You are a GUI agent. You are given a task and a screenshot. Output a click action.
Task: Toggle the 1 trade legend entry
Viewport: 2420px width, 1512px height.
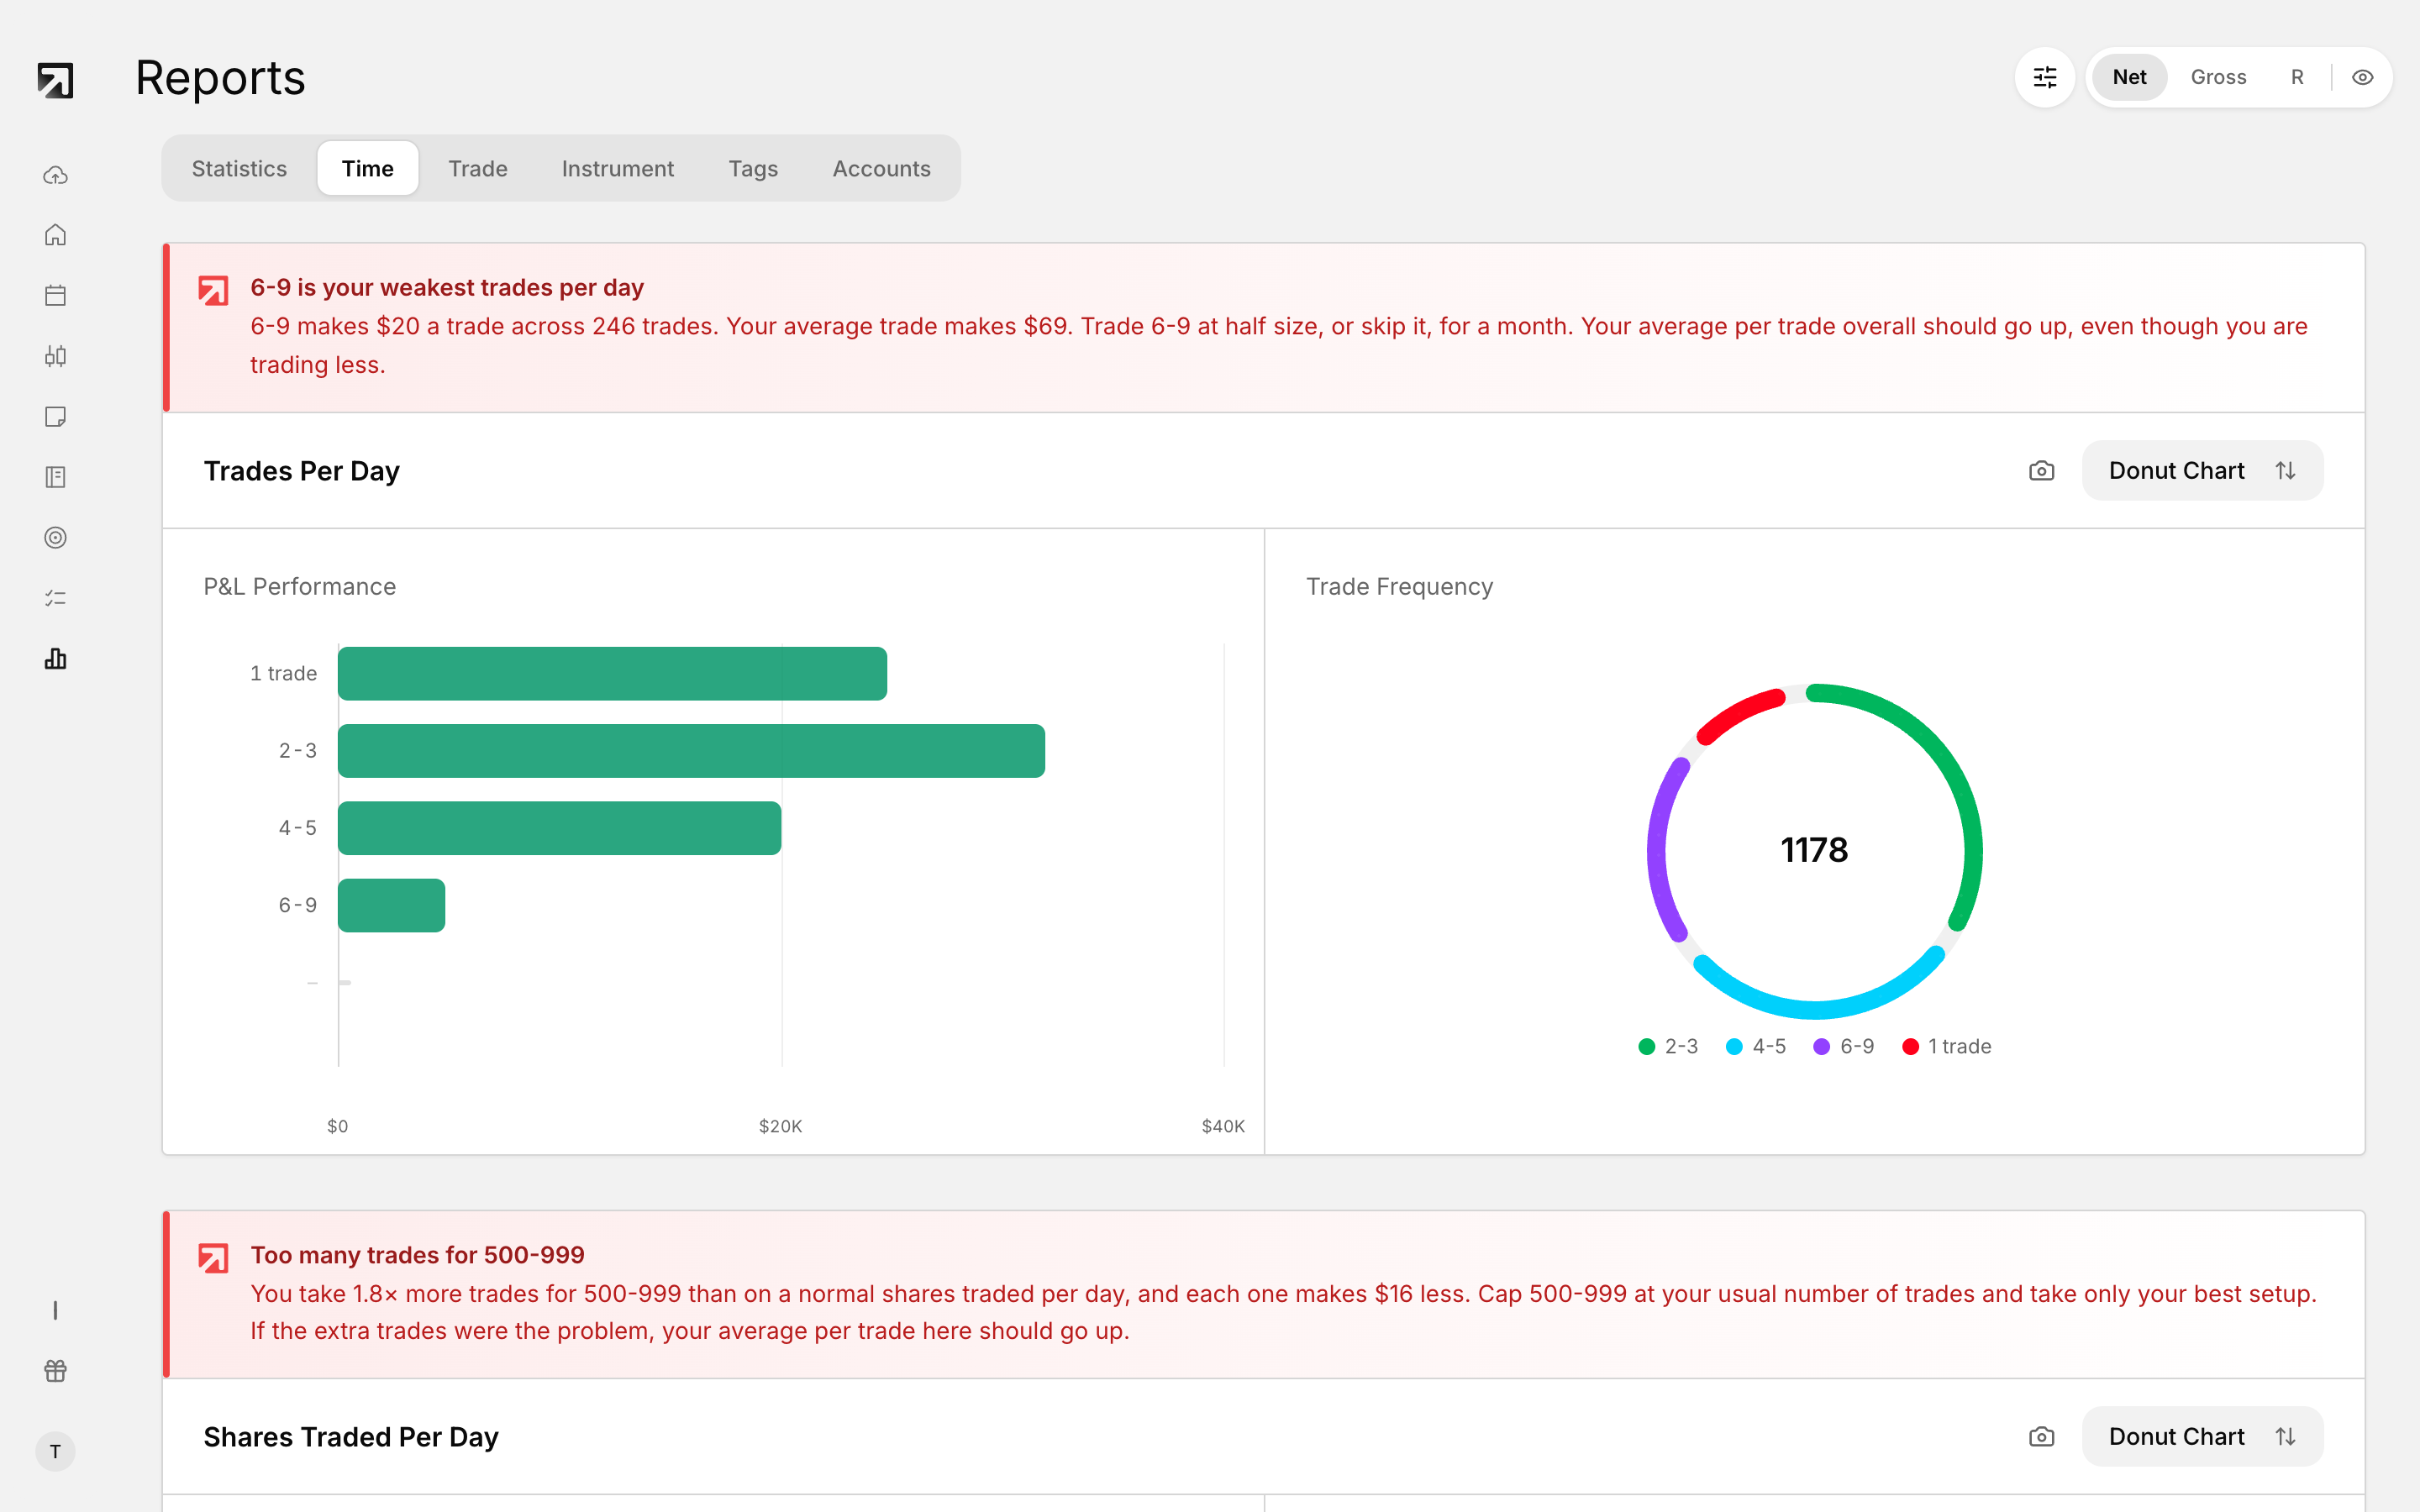click(1946, 1046)
